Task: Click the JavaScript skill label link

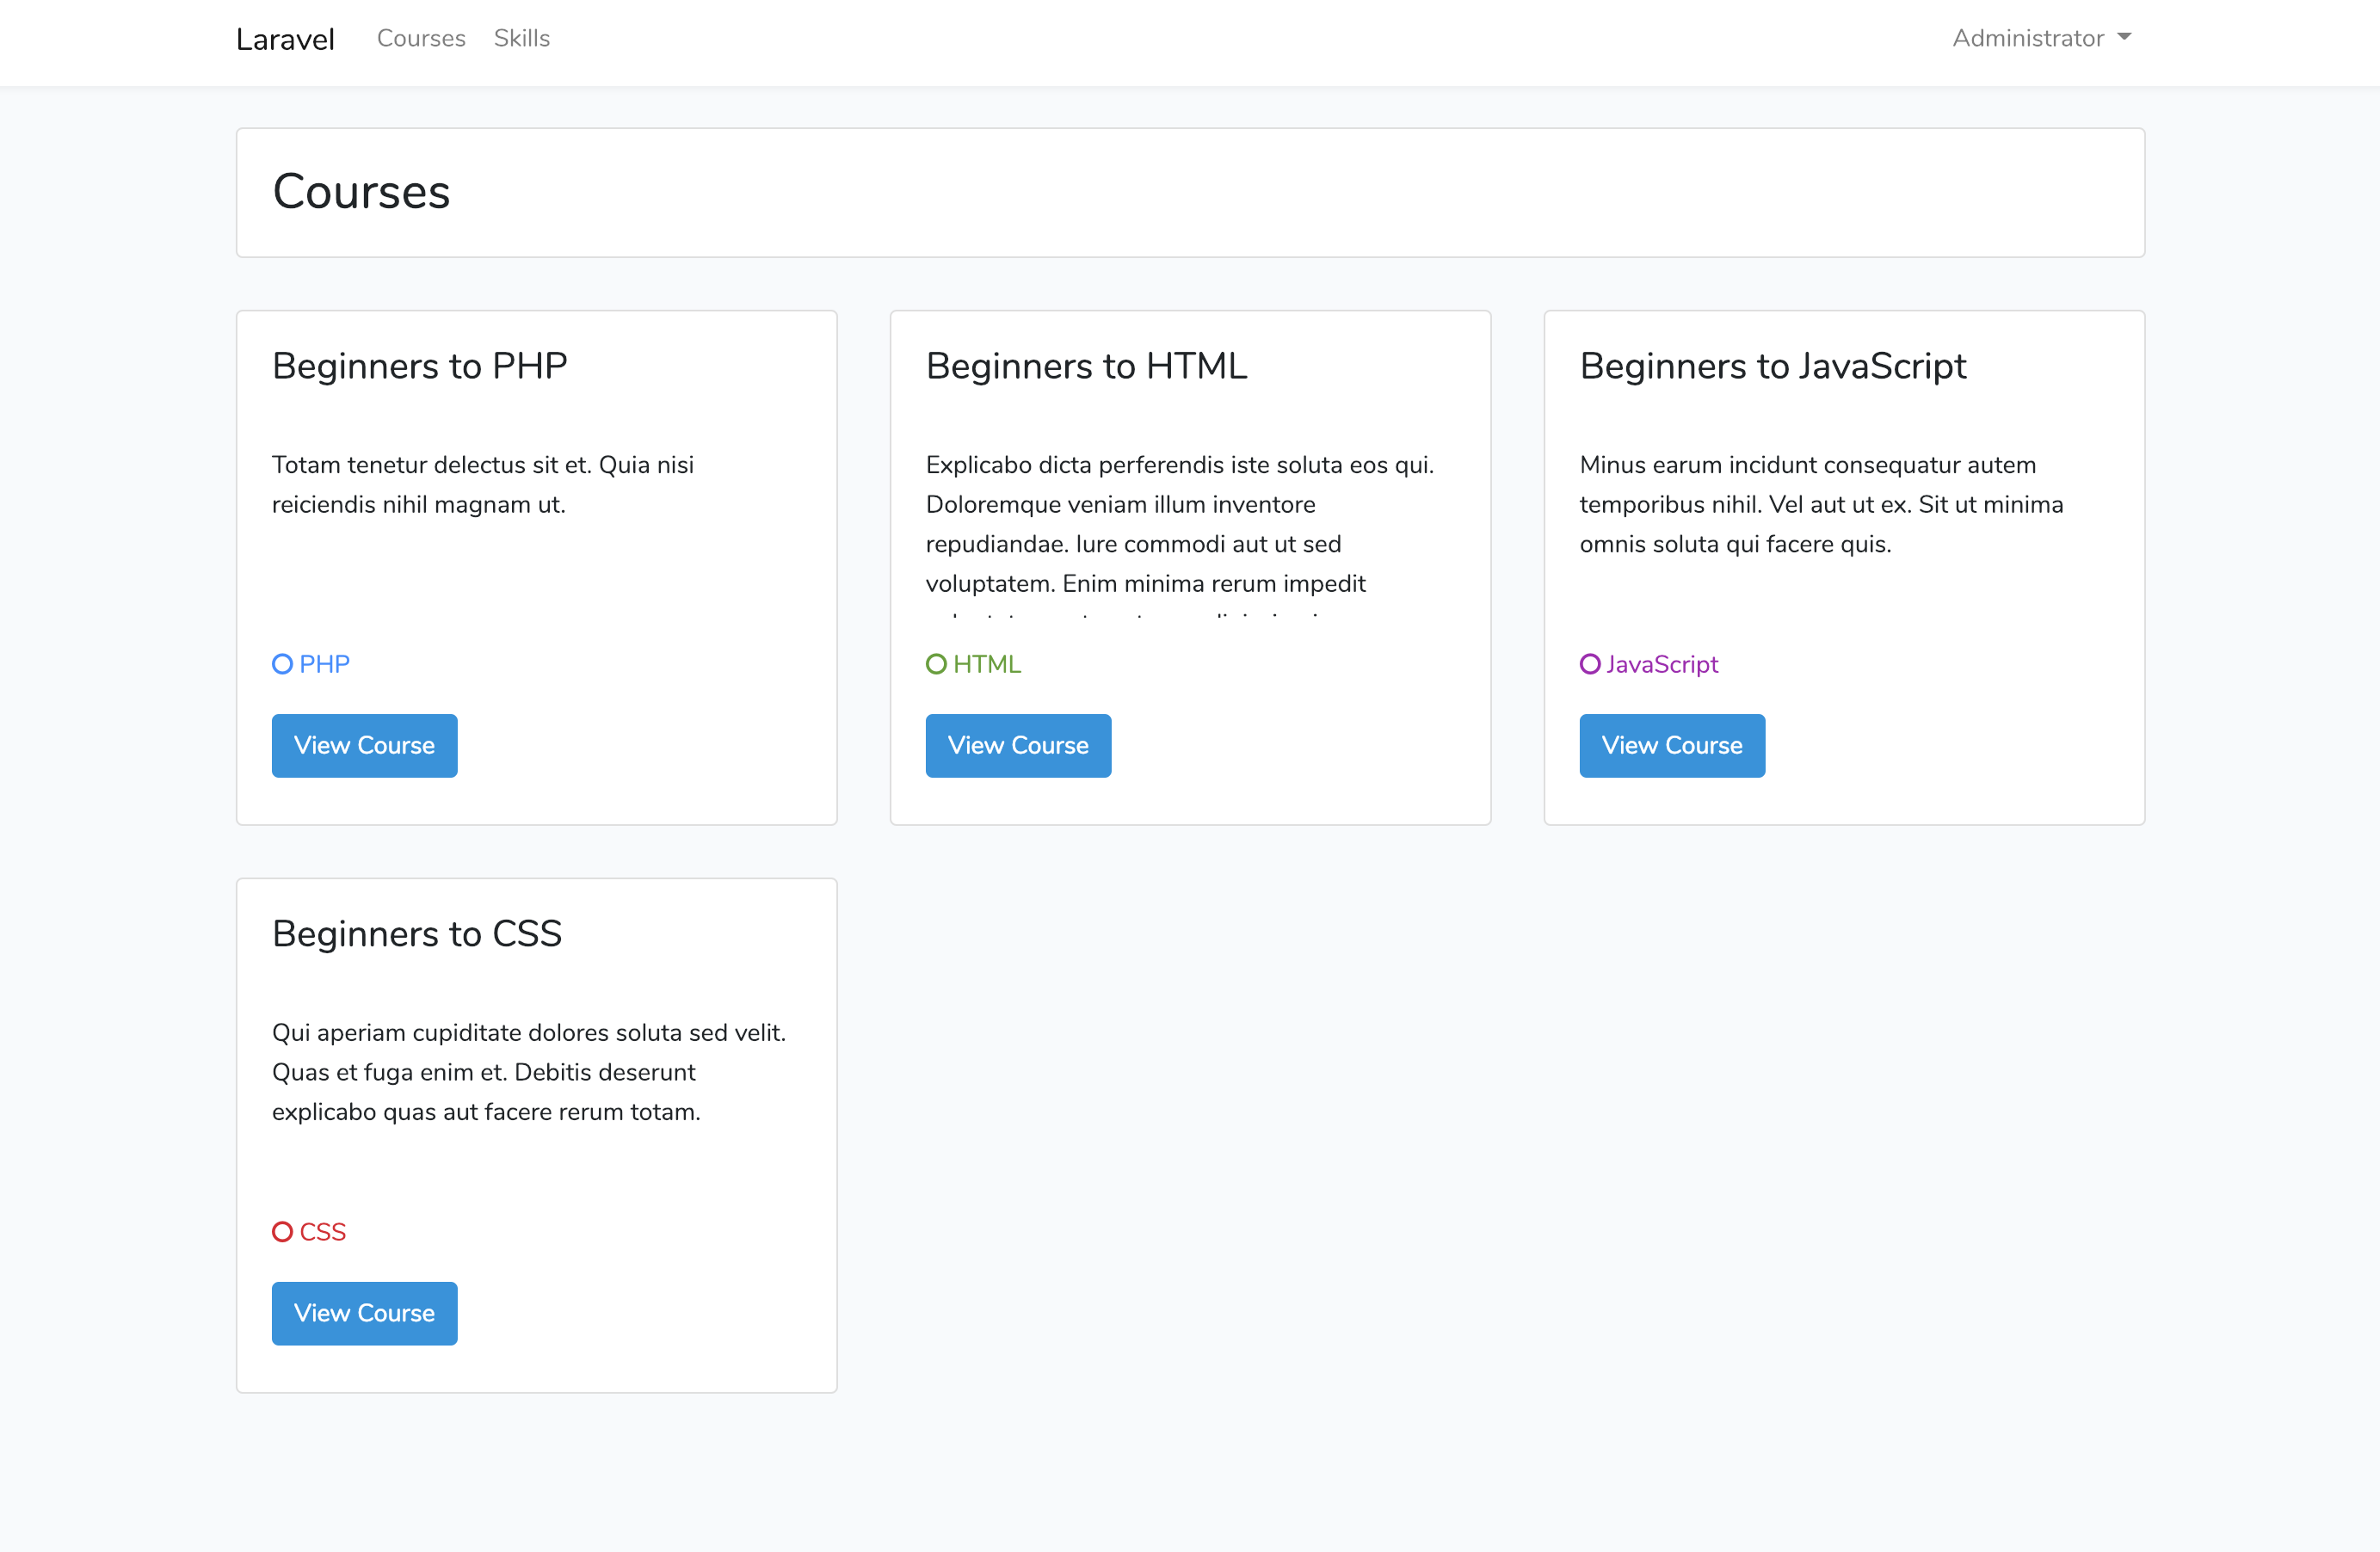Action: pyautogui.click(x=1662, y=664)
